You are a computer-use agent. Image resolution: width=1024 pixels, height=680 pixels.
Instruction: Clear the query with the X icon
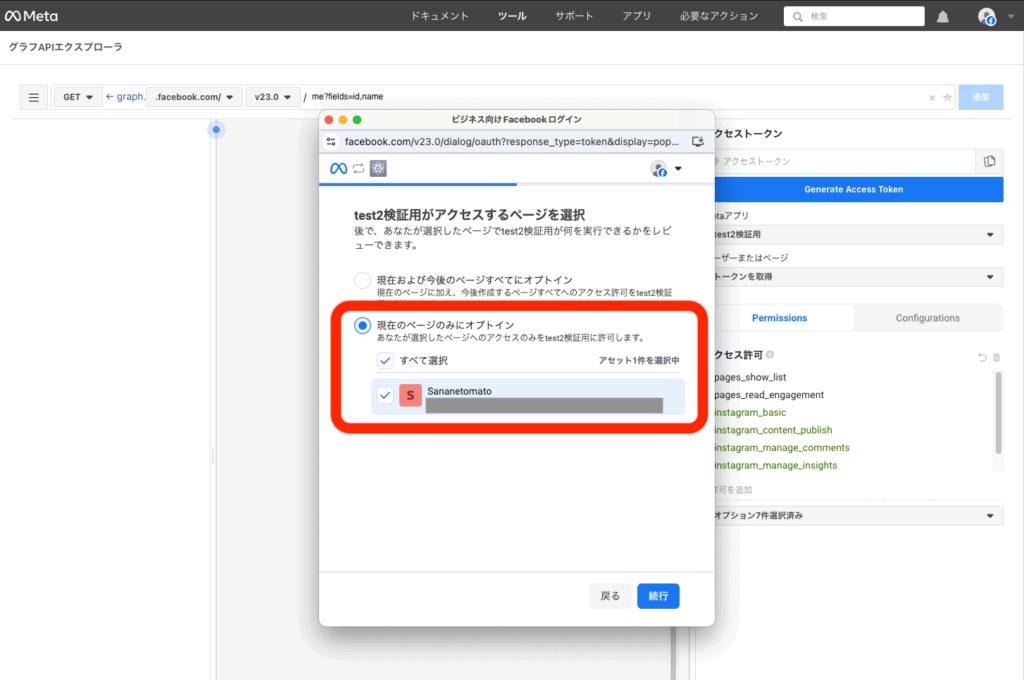click(x=932, y=97)
